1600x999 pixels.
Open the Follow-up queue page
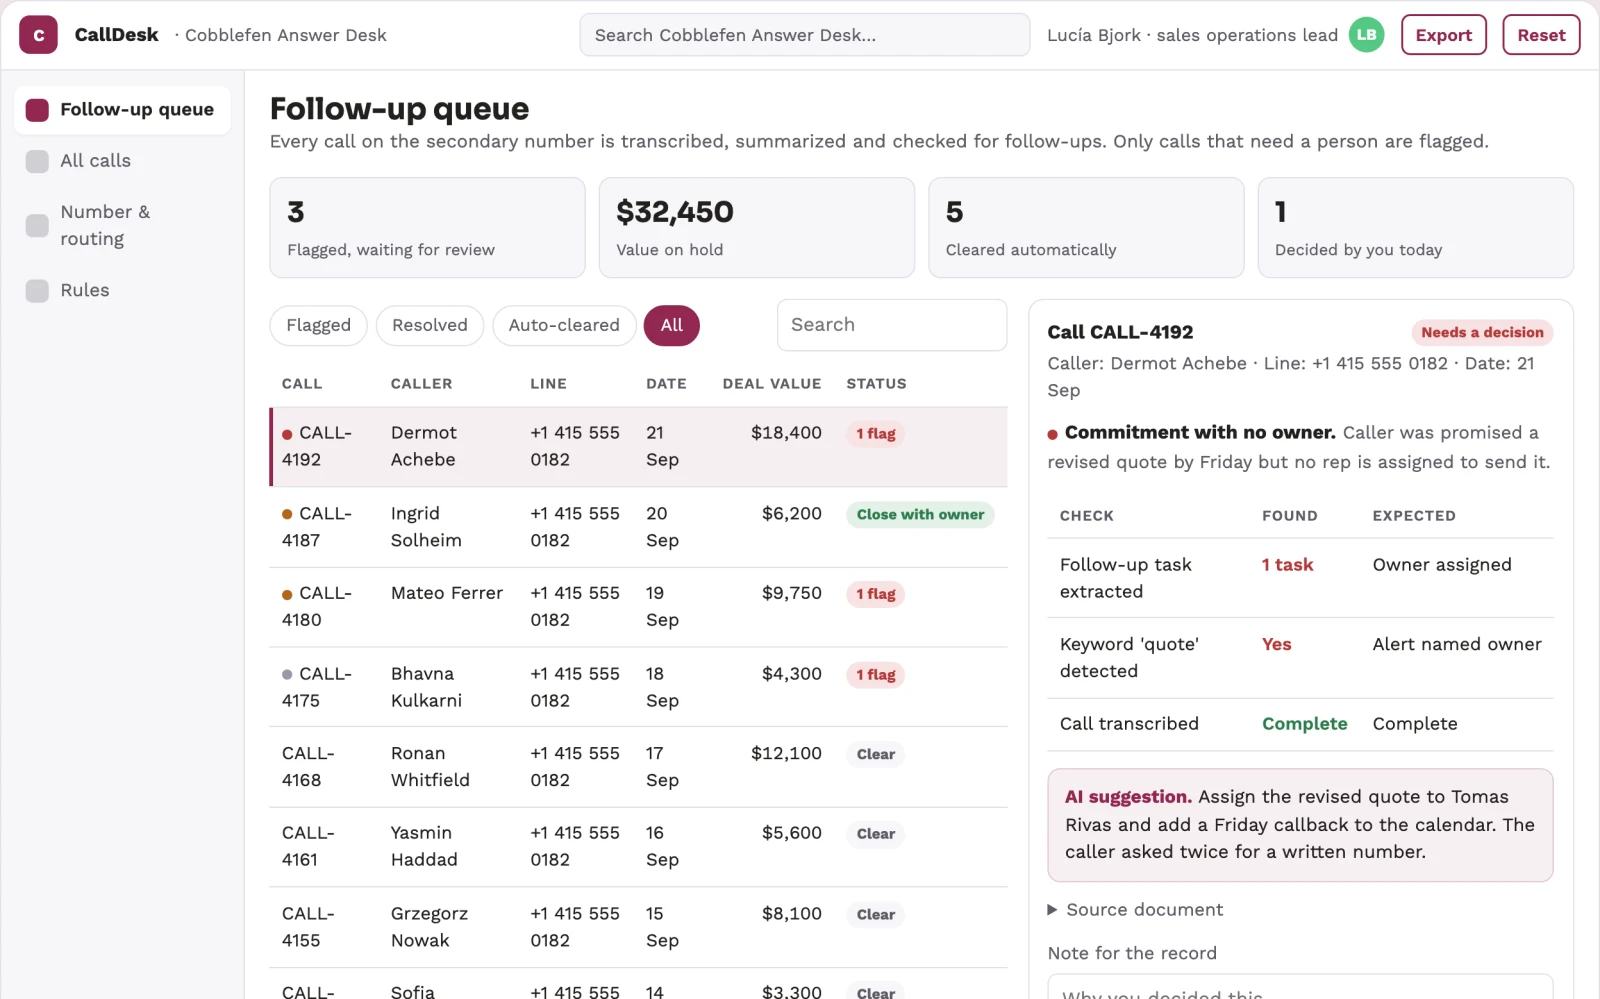(122, 110)
